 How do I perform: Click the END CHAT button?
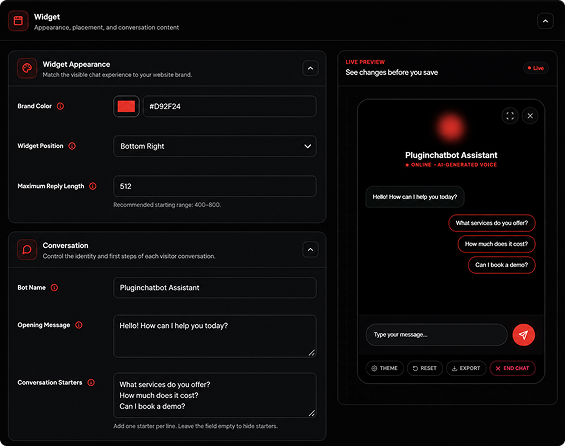click(x=512, y=368)
